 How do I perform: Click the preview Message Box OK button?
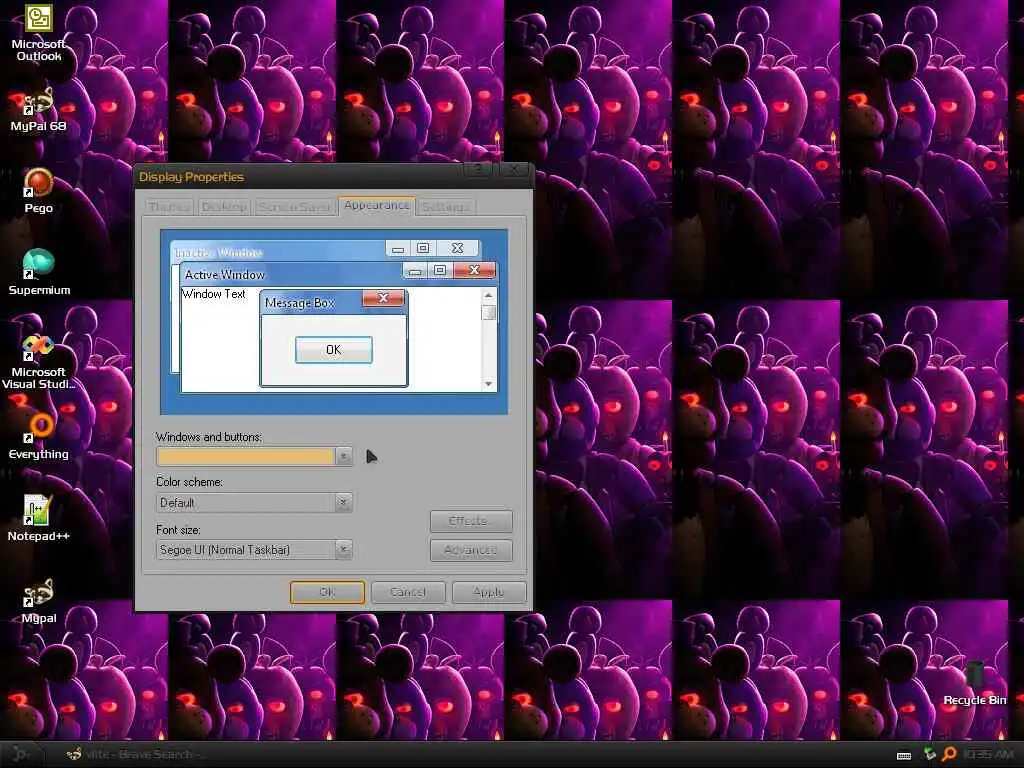(334, 350)
